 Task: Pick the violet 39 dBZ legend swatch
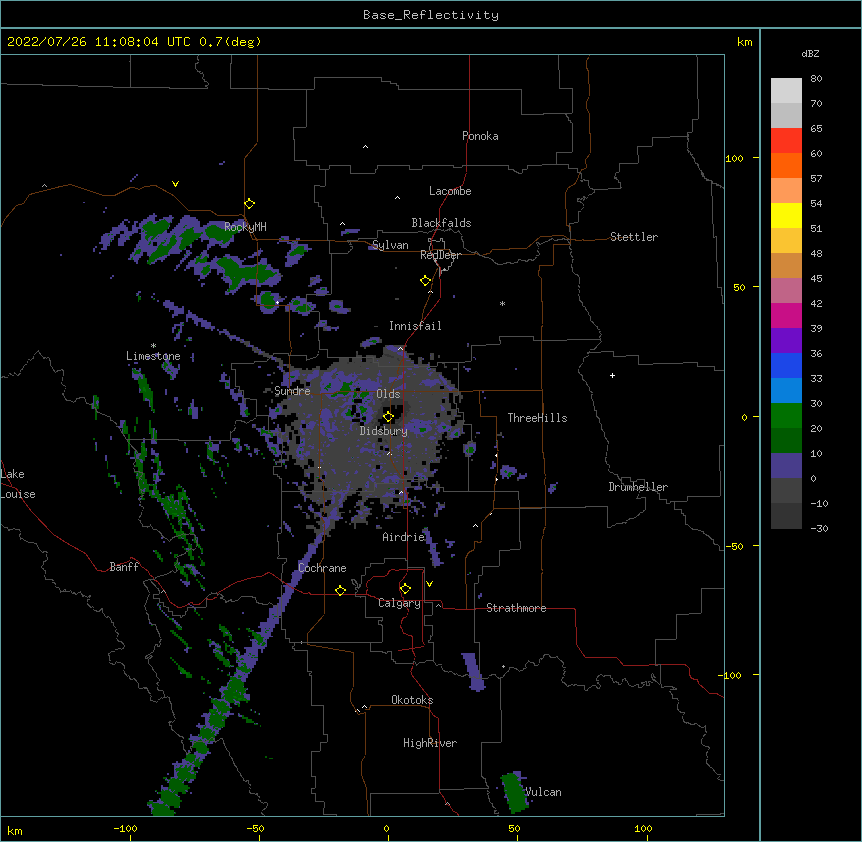pyautogui.click(x=786, y=341)
